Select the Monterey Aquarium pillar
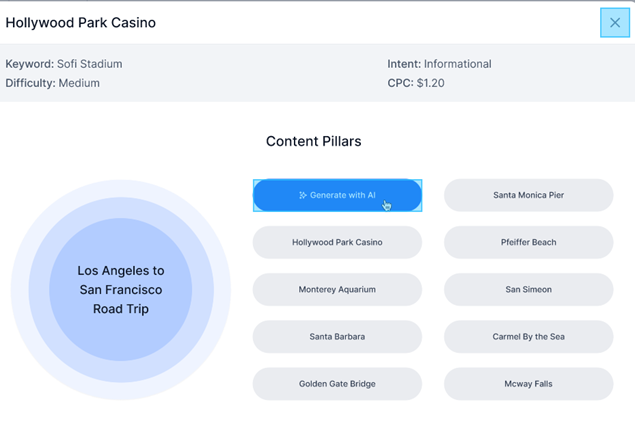Image resolution: width=635 pixels, height=441 pixels. click(x=337, y=290)
